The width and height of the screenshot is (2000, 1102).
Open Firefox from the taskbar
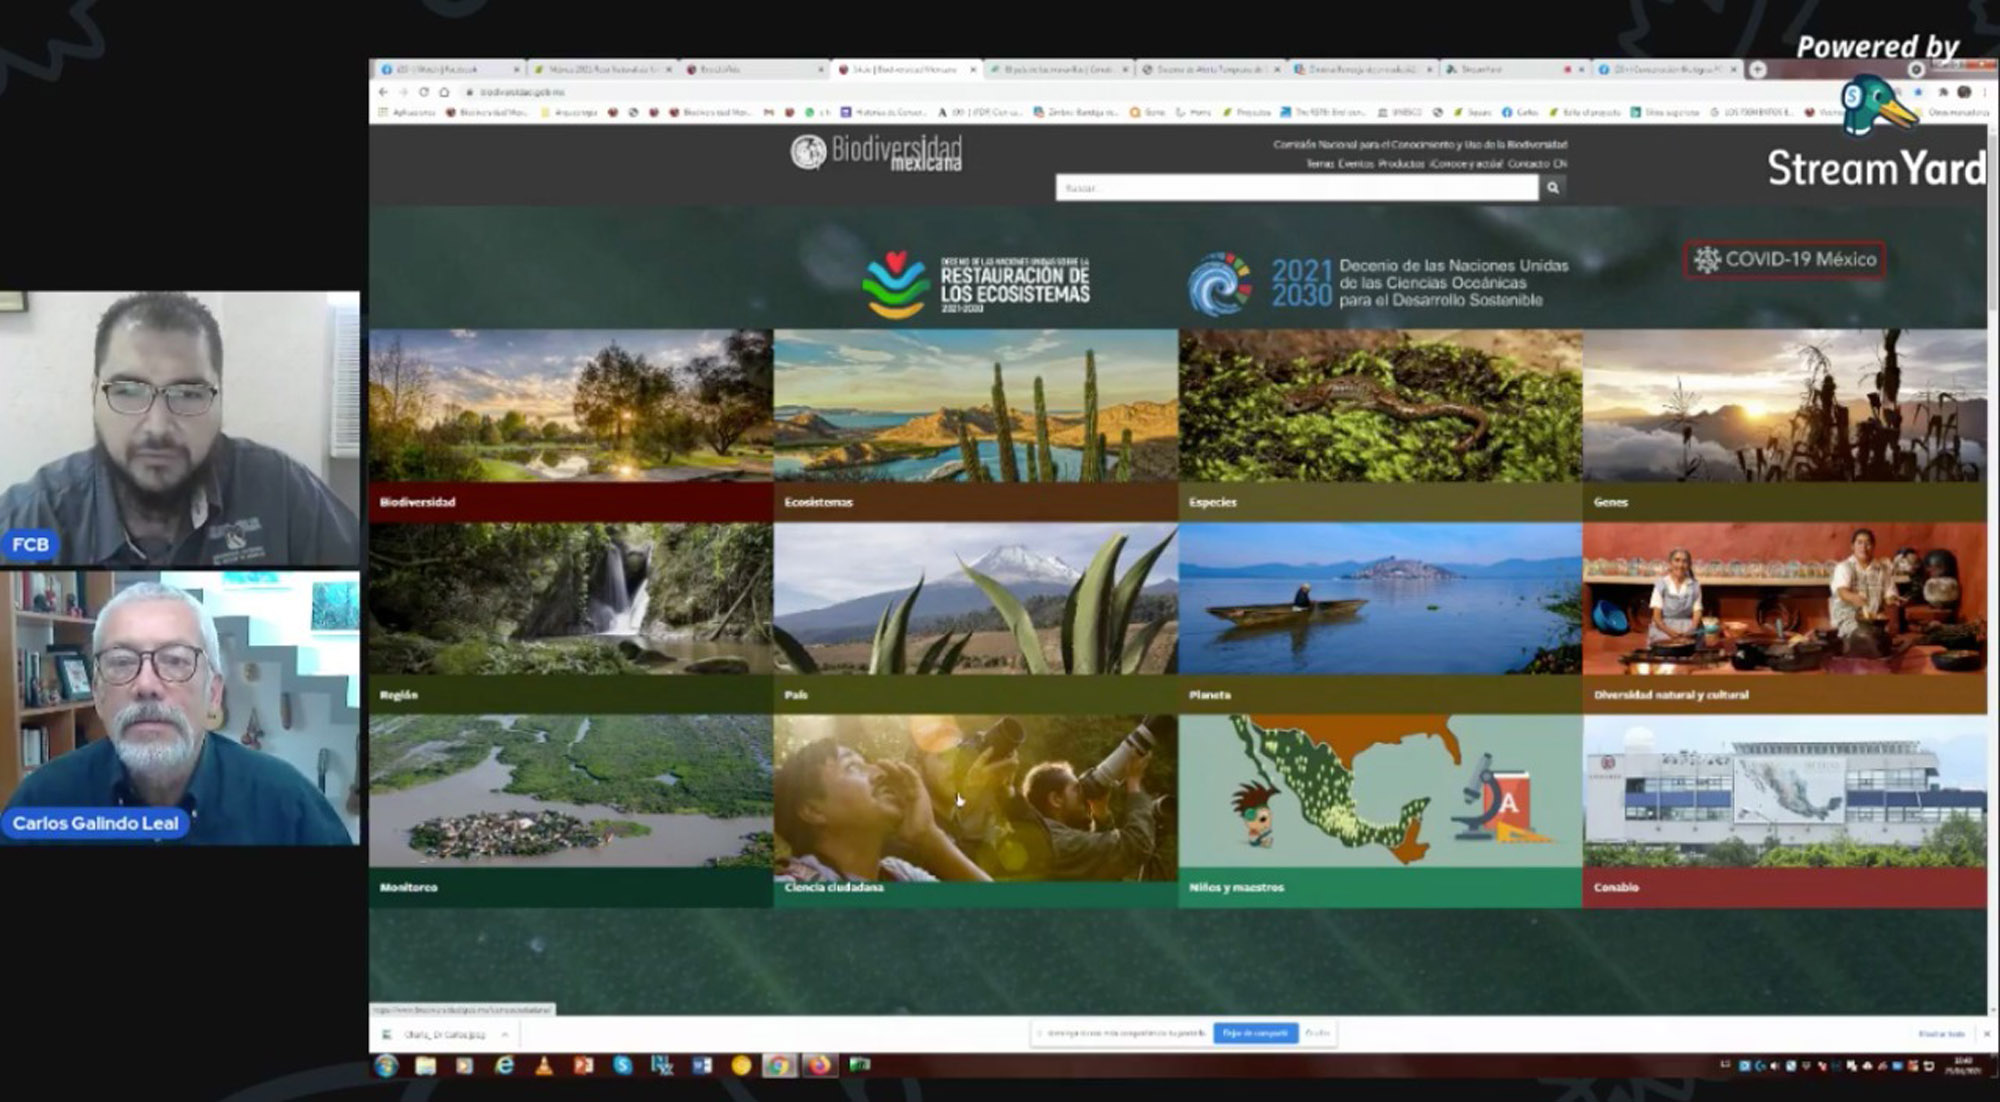pyautogui.click(x=819, y=1066)
